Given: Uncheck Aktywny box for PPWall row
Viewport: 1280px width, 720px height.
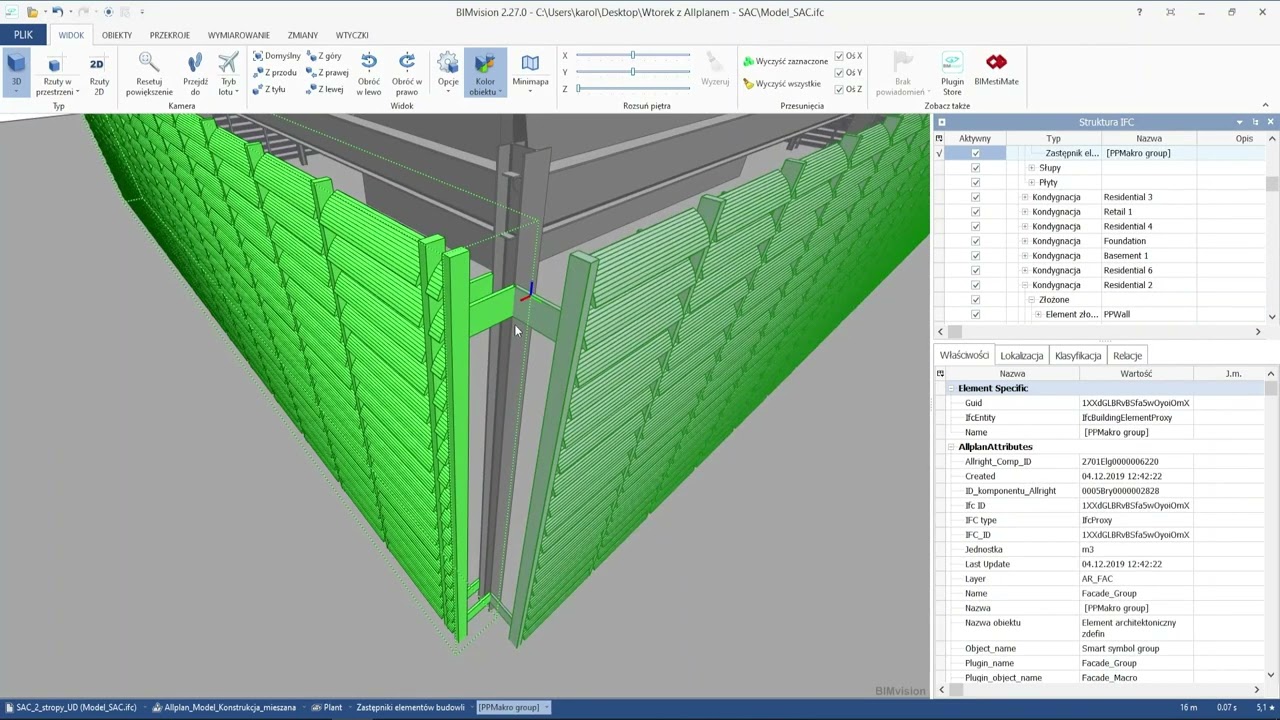Looking at the screenshot, I should pyautogui.click(x=975, y=314).
